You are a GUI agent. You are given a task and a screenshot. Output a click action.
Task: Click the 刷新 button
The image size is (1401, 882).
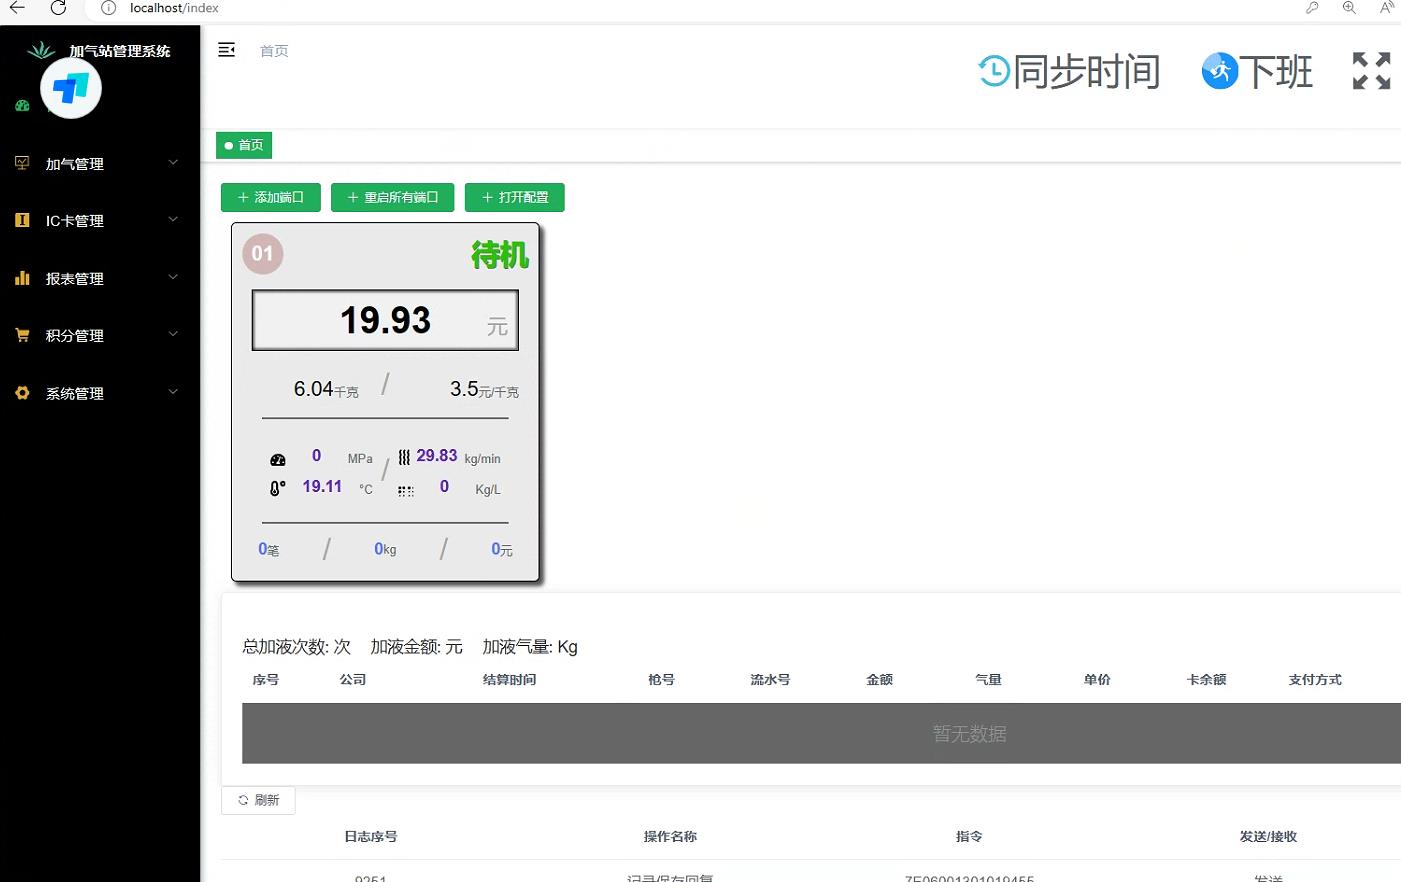point(258,800)
